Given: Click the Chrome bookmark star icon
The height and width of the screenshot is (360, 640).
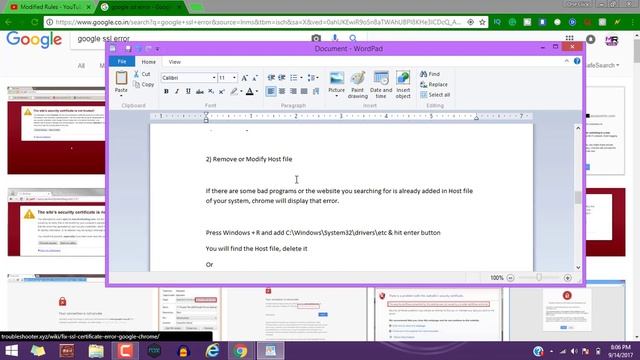Looking at the screenshot, I should coord(482,22).
